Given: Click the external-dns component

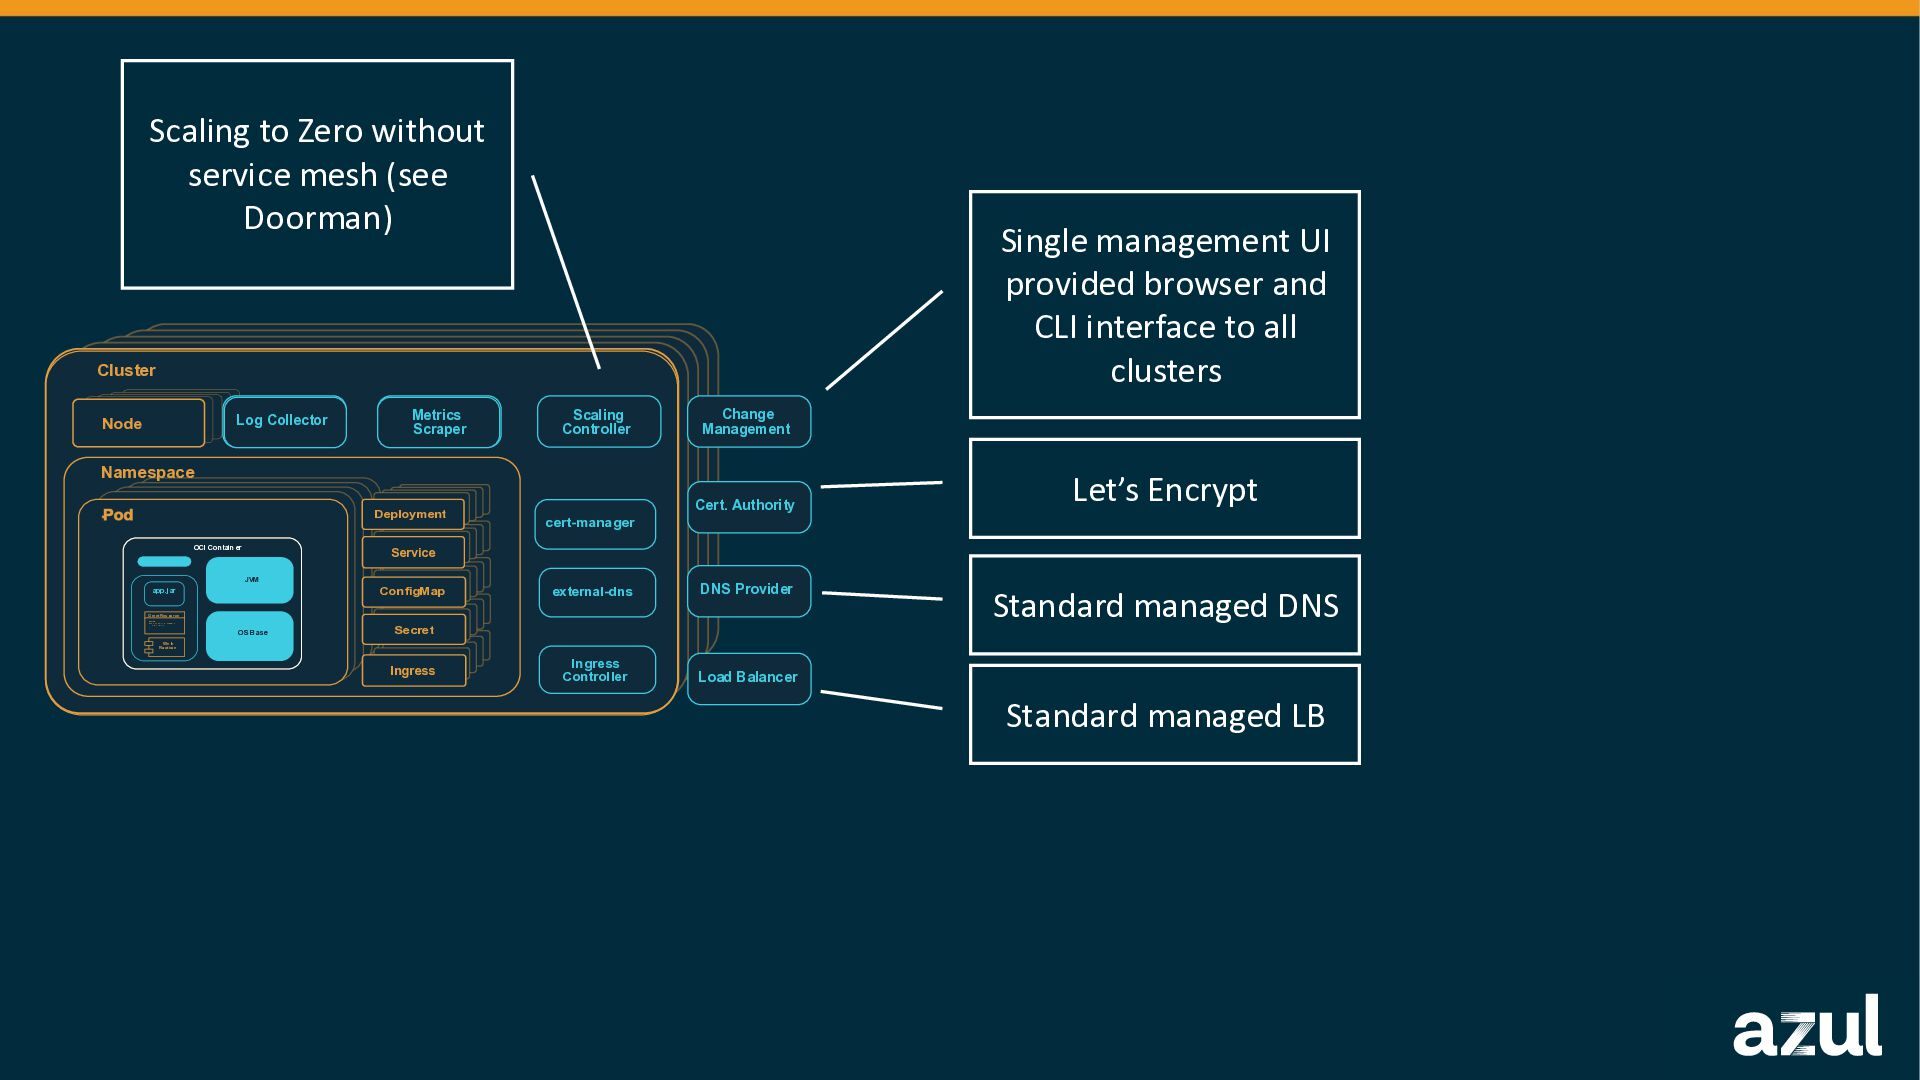Looking at the screenshot, I should 596,592.
